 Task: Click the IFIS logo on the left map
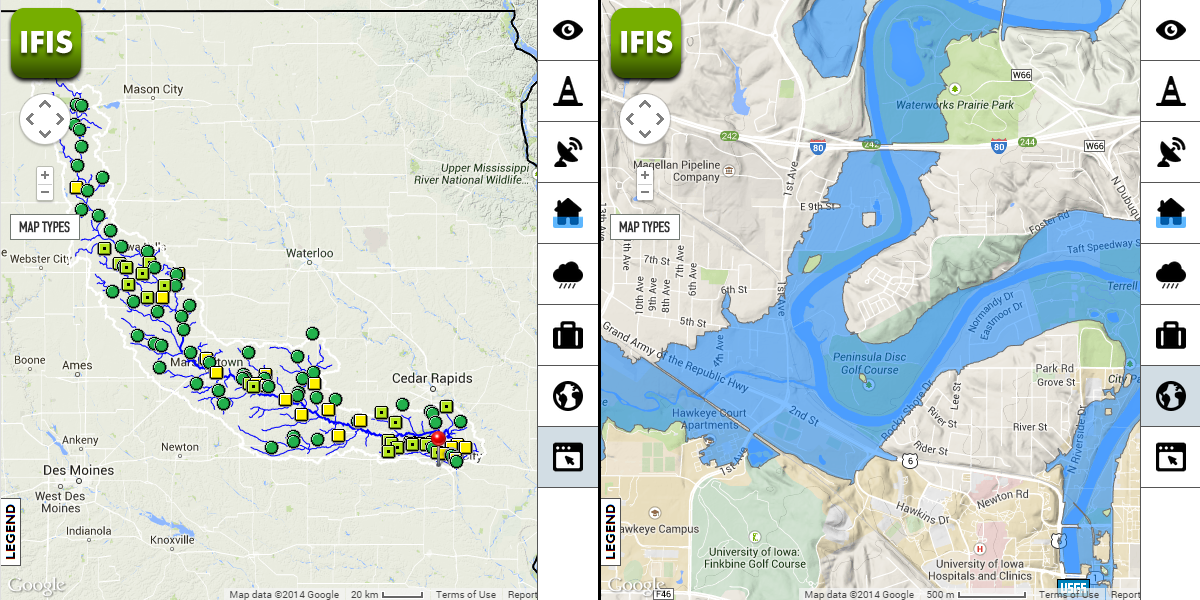pos(45,42)
